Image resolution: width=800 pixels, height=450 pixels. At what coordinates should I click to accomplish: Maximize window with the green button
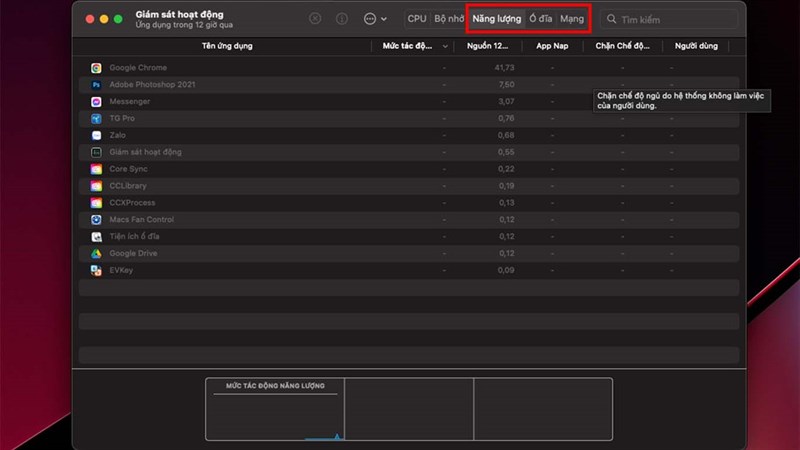coord(118,19)
